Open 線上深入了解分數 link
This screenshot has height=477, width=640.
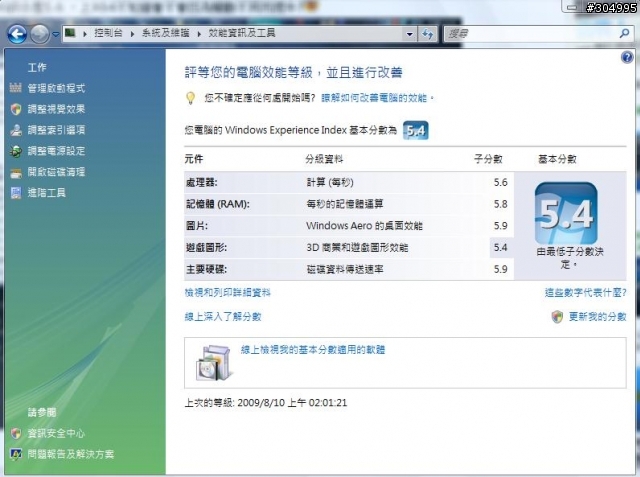click(223, 317)
